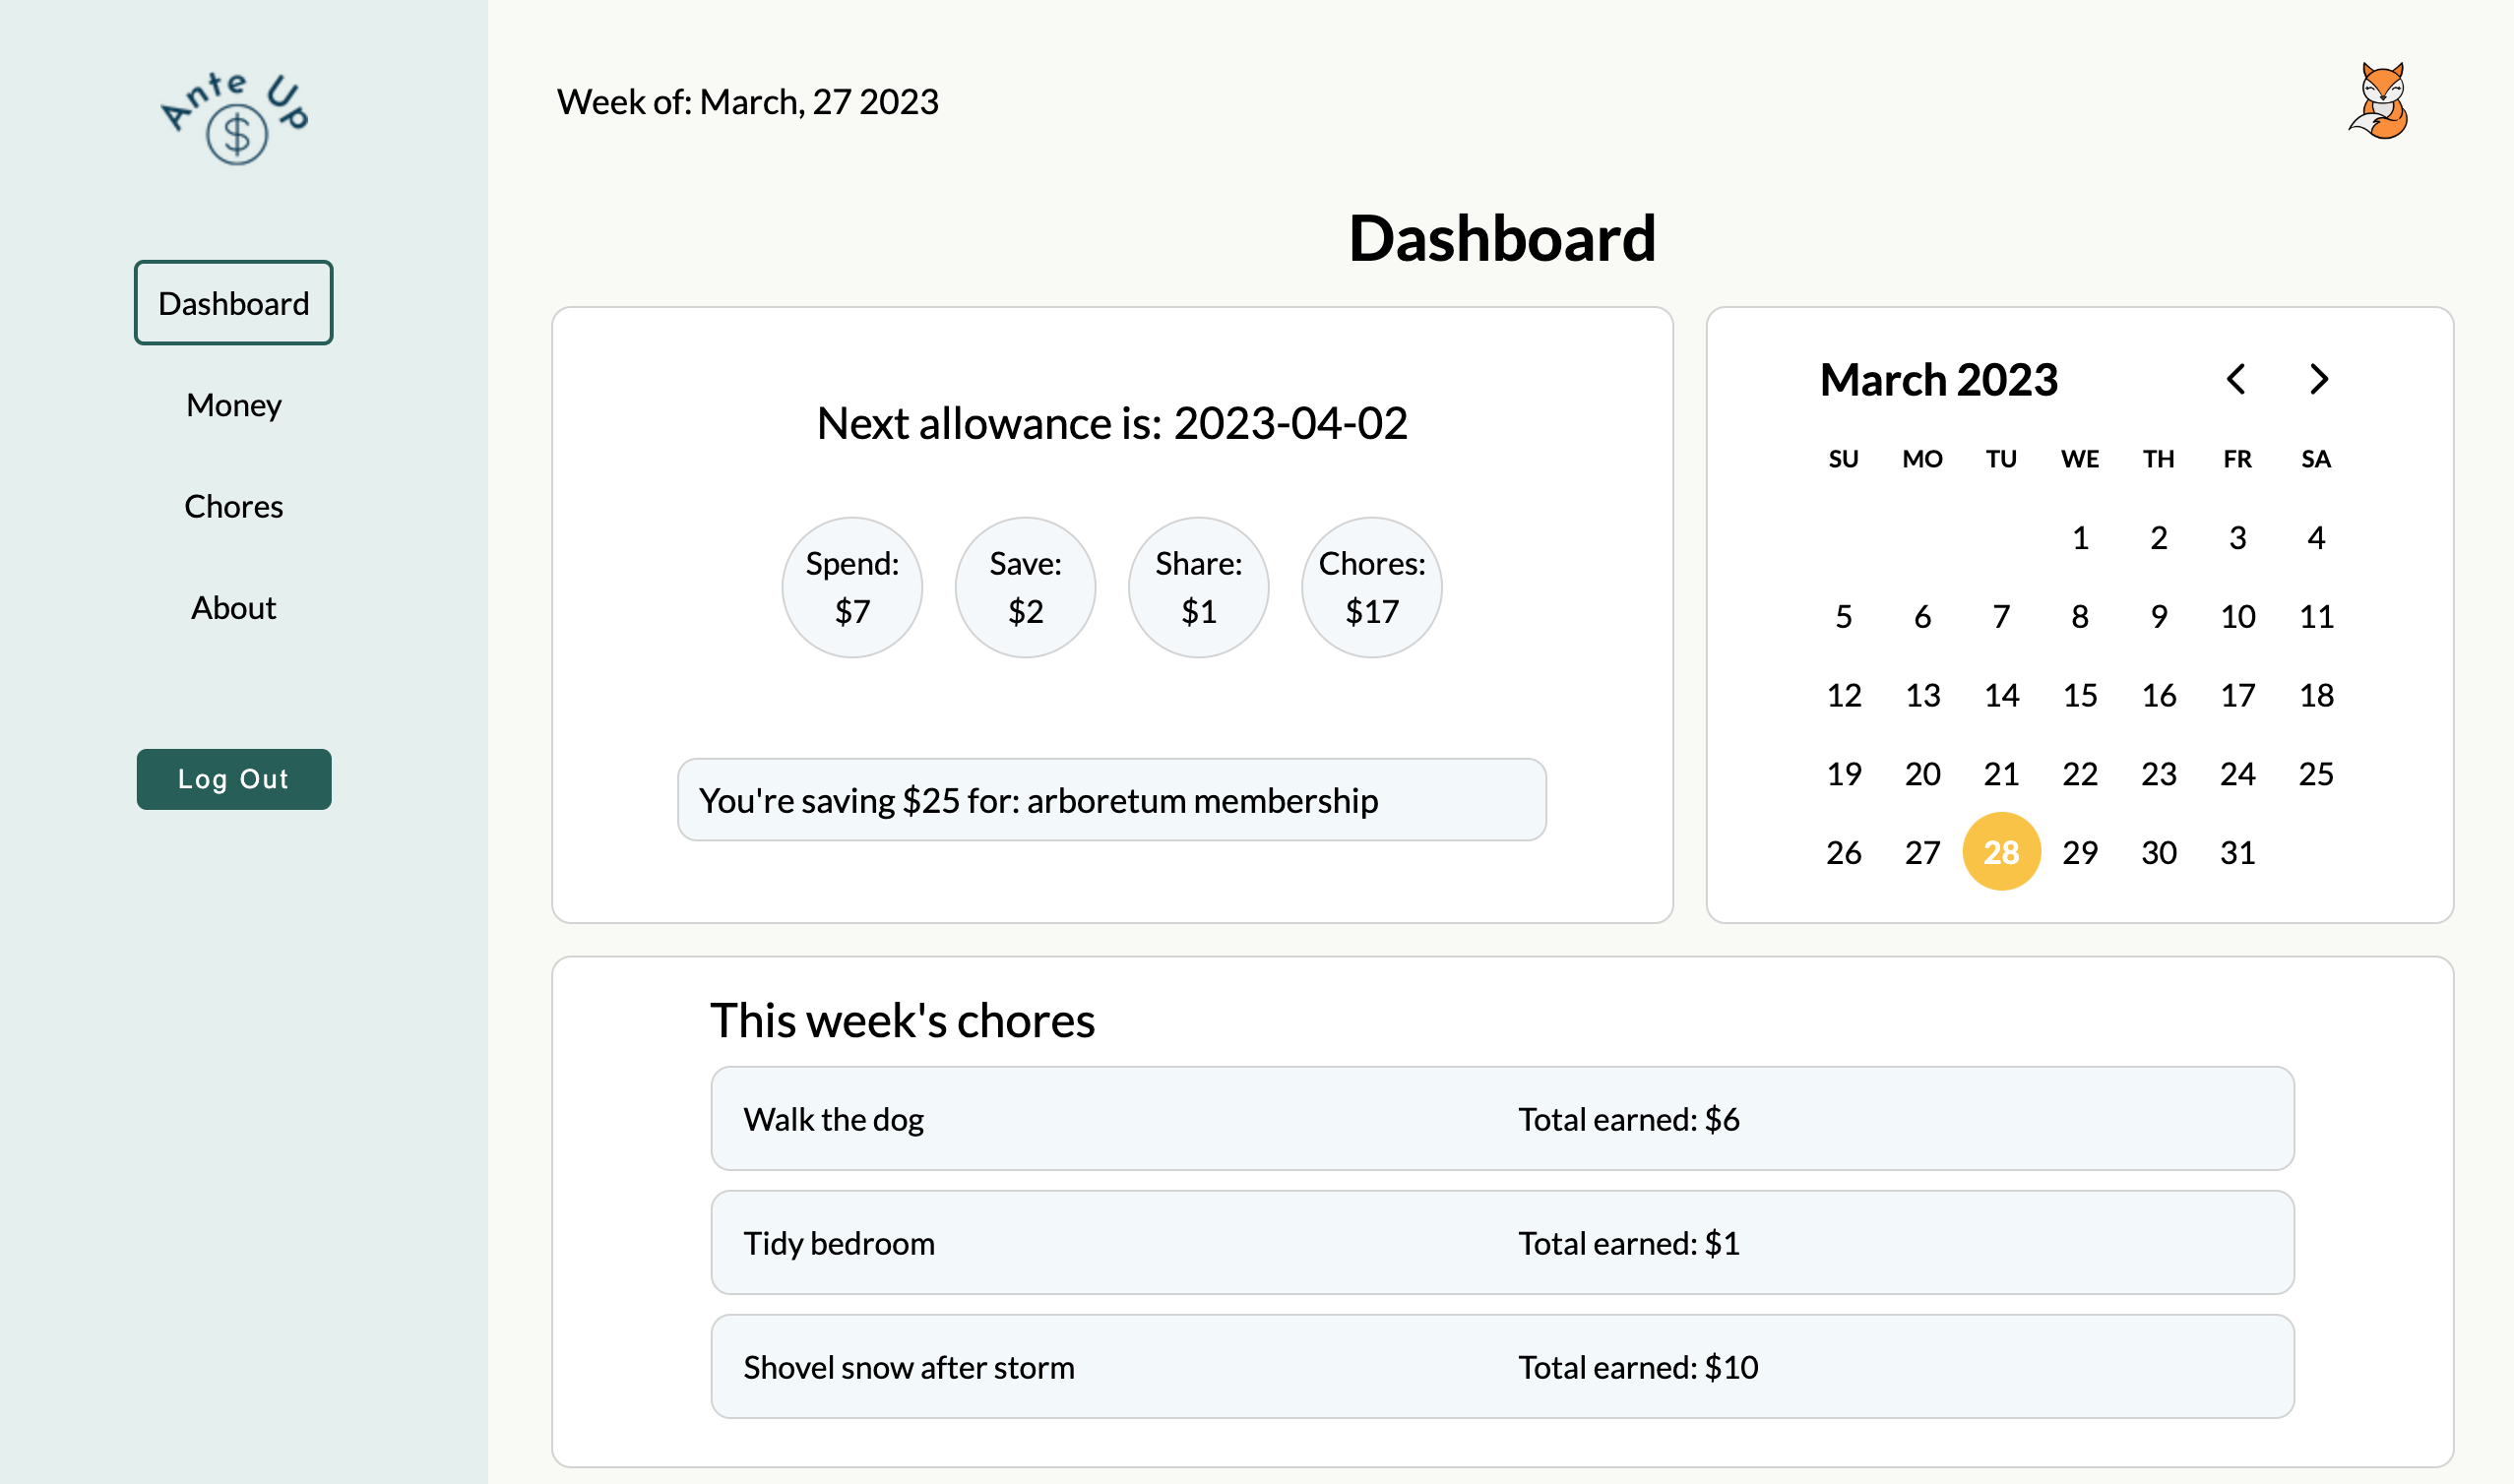Image resolution: width=2514 pixels, height=1484 pixels.
Task: Click the Share $1 circle
Action: click(1198, 587)
